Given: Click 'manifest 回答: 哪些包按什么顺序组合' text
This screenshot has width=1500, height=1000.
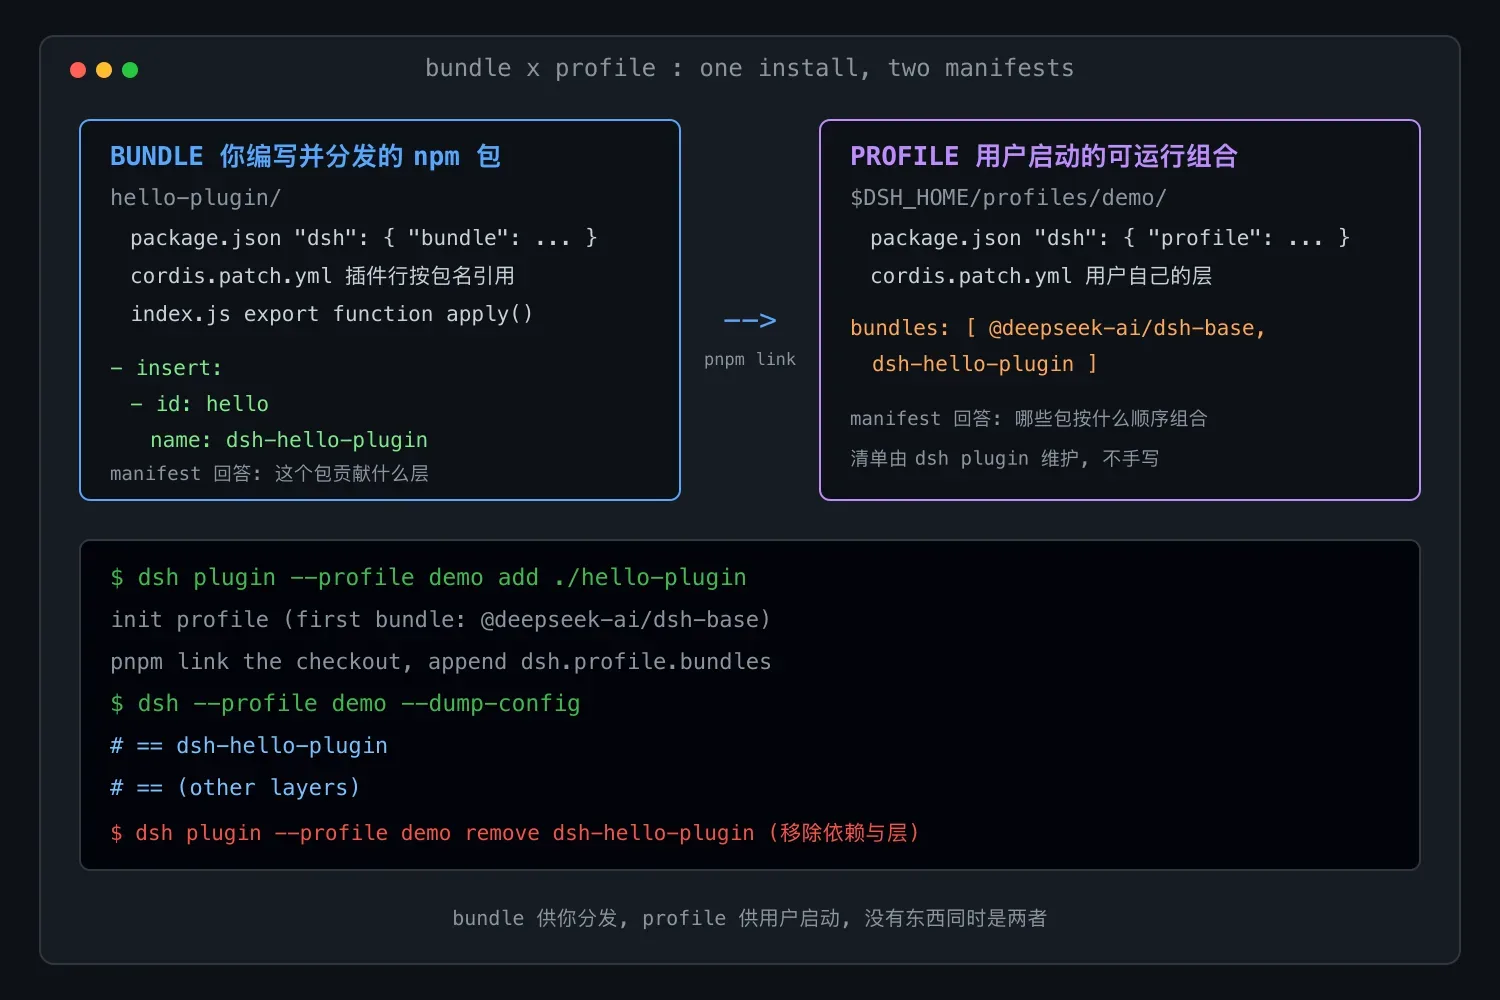Looking at the screenshot, I should (1029, 418).
